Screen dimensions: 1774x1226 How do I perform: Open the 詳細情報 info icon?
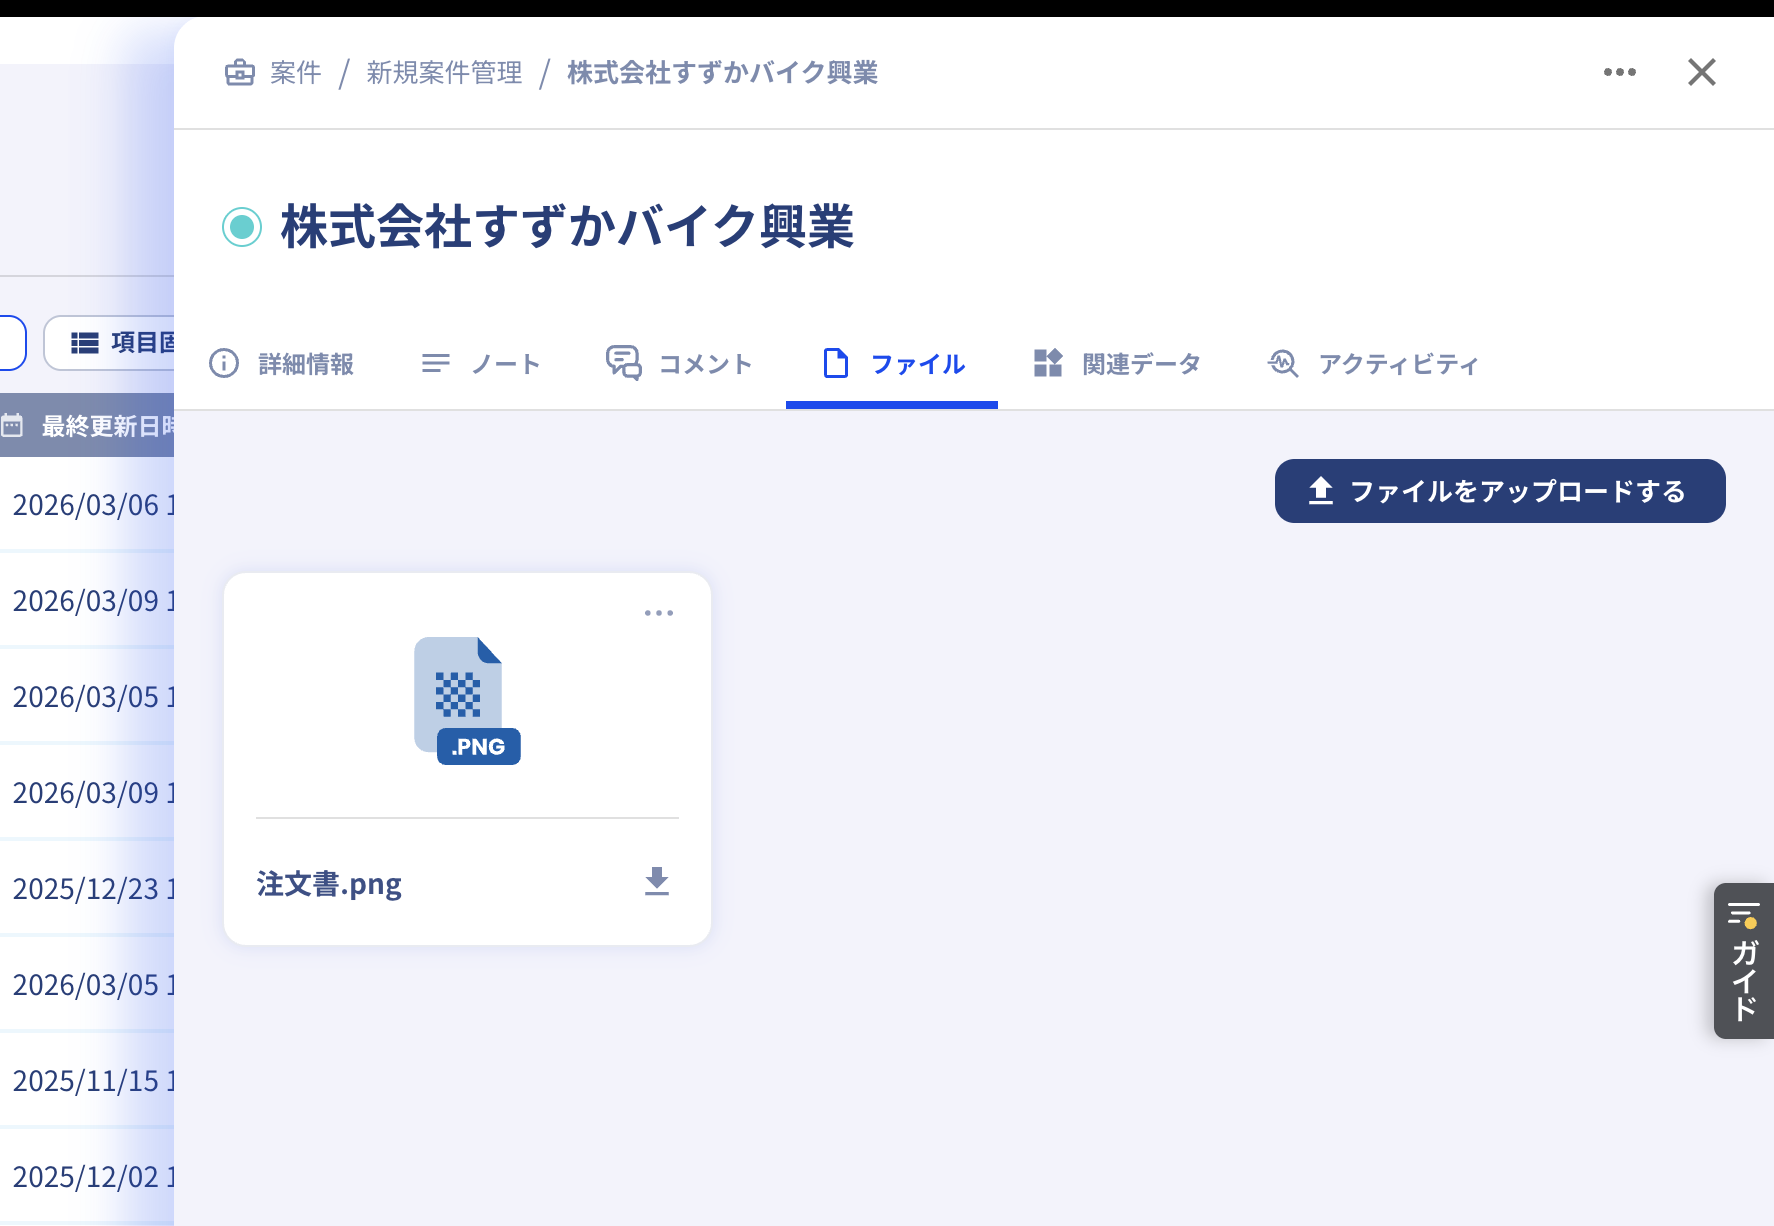(222, 364)
